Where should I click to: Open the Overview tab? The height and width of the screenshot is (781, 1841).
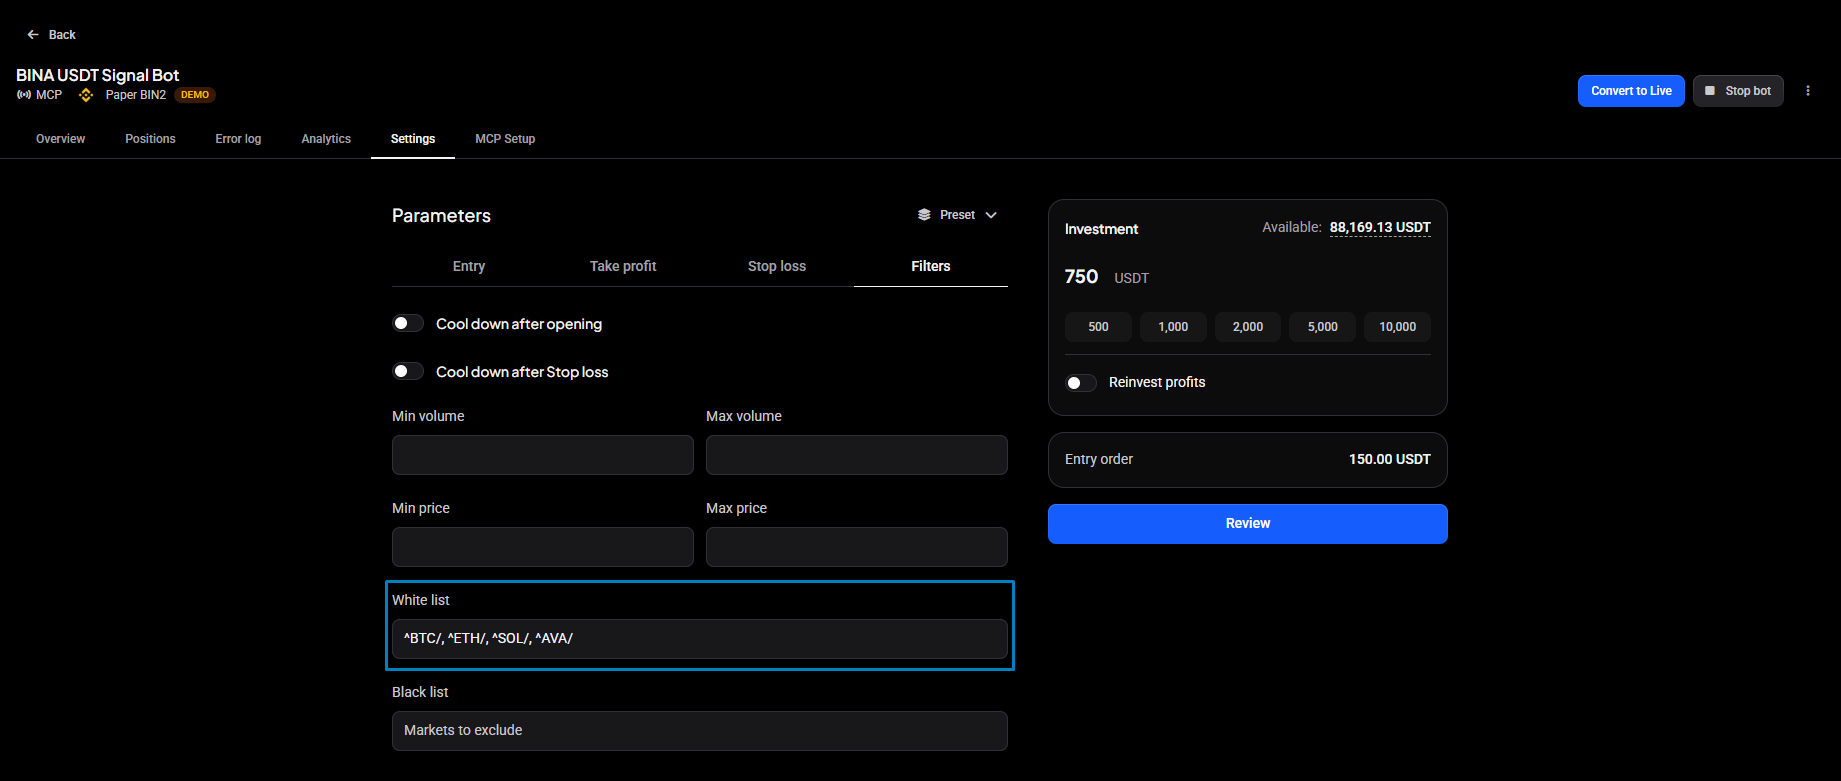click(x=61, y=139)
